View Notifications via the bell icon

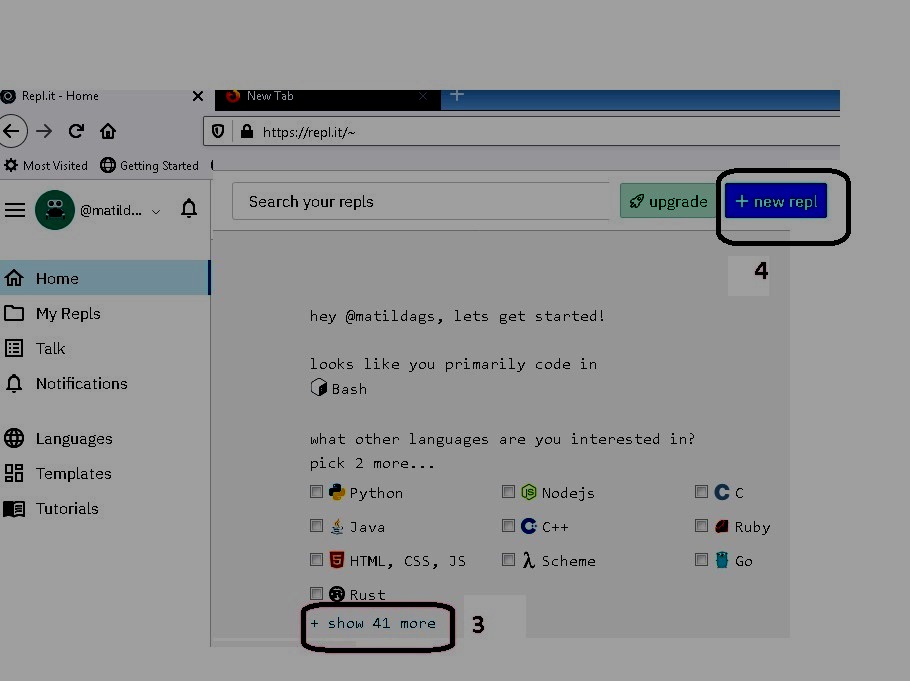tap(81, 383)
